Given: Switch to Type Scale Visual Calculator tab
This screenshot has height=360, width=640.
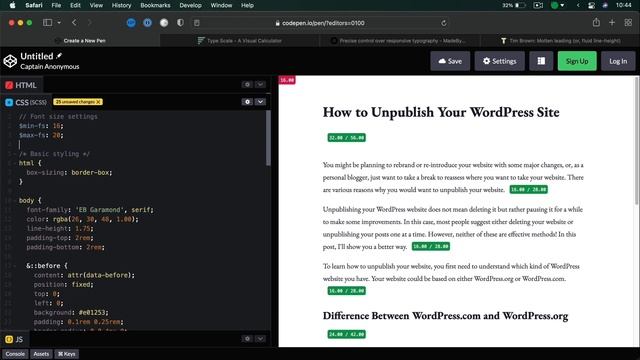Looking at the screenshot, I should click(x=240, y=40).
